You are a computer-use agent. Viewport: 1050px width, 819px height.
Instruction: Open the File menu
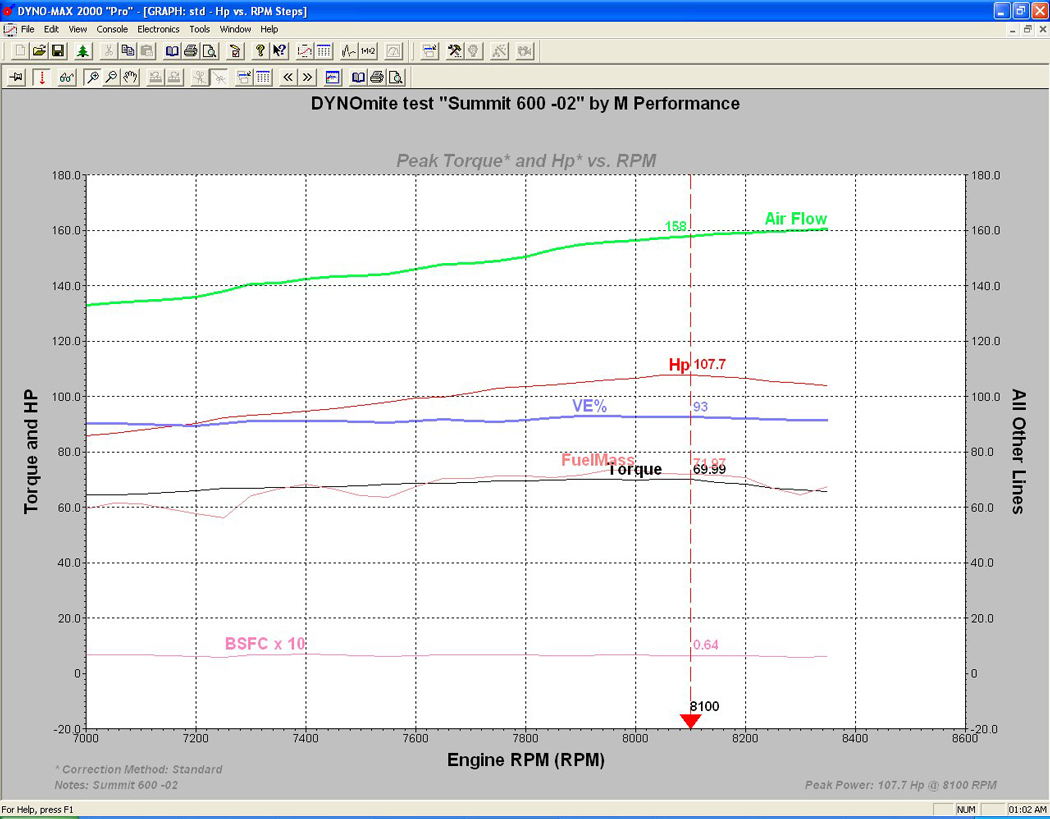[x=27, y=29]
